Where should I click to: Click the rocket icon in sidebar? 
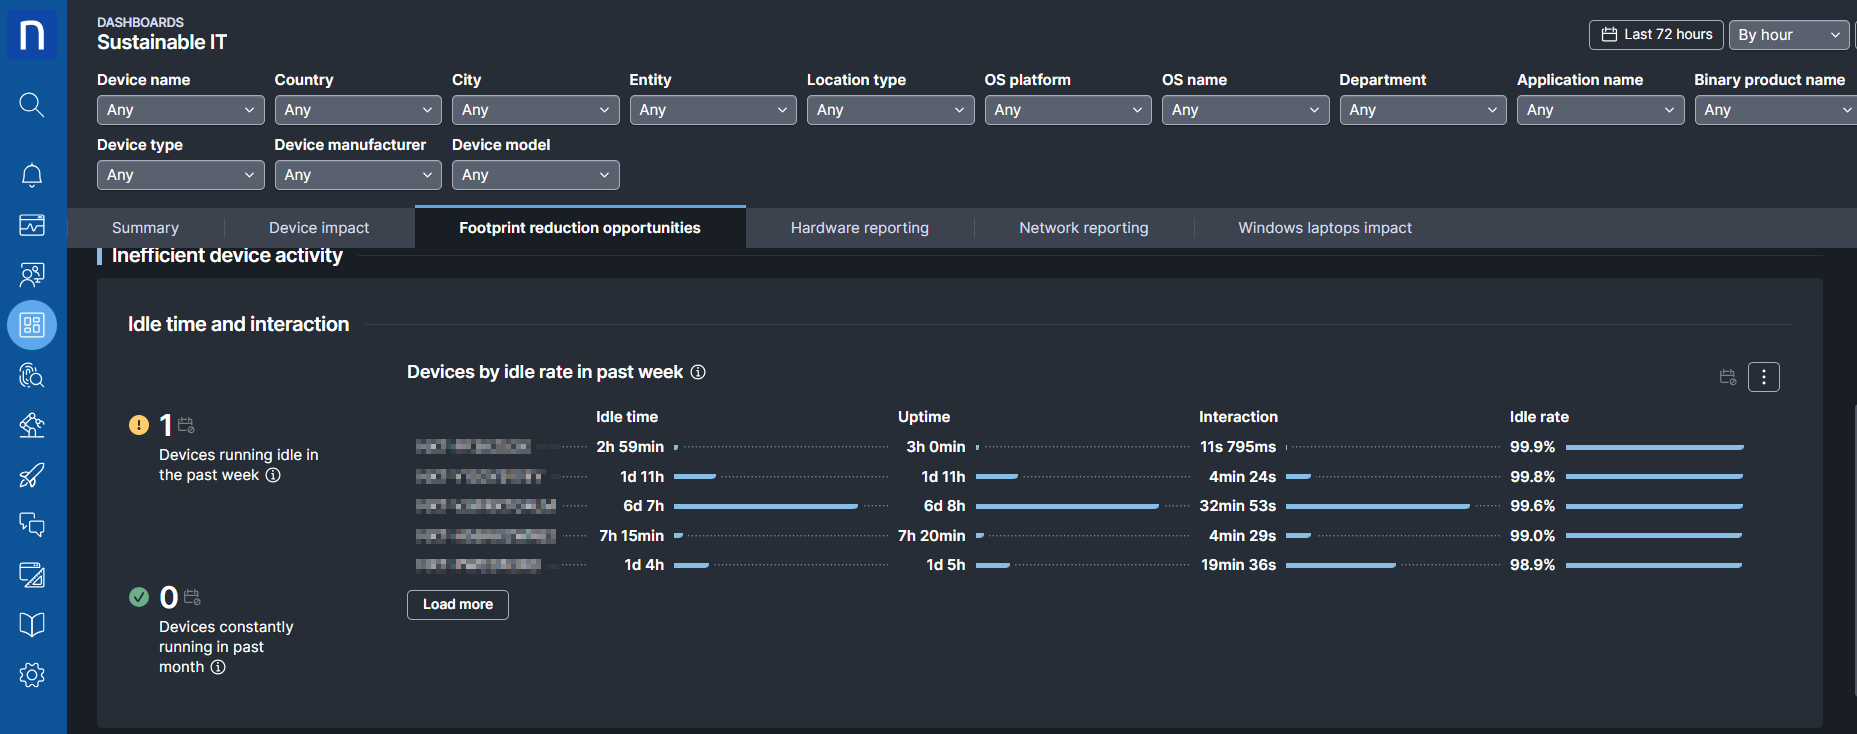pyautogui.click(x=32, y=475)
